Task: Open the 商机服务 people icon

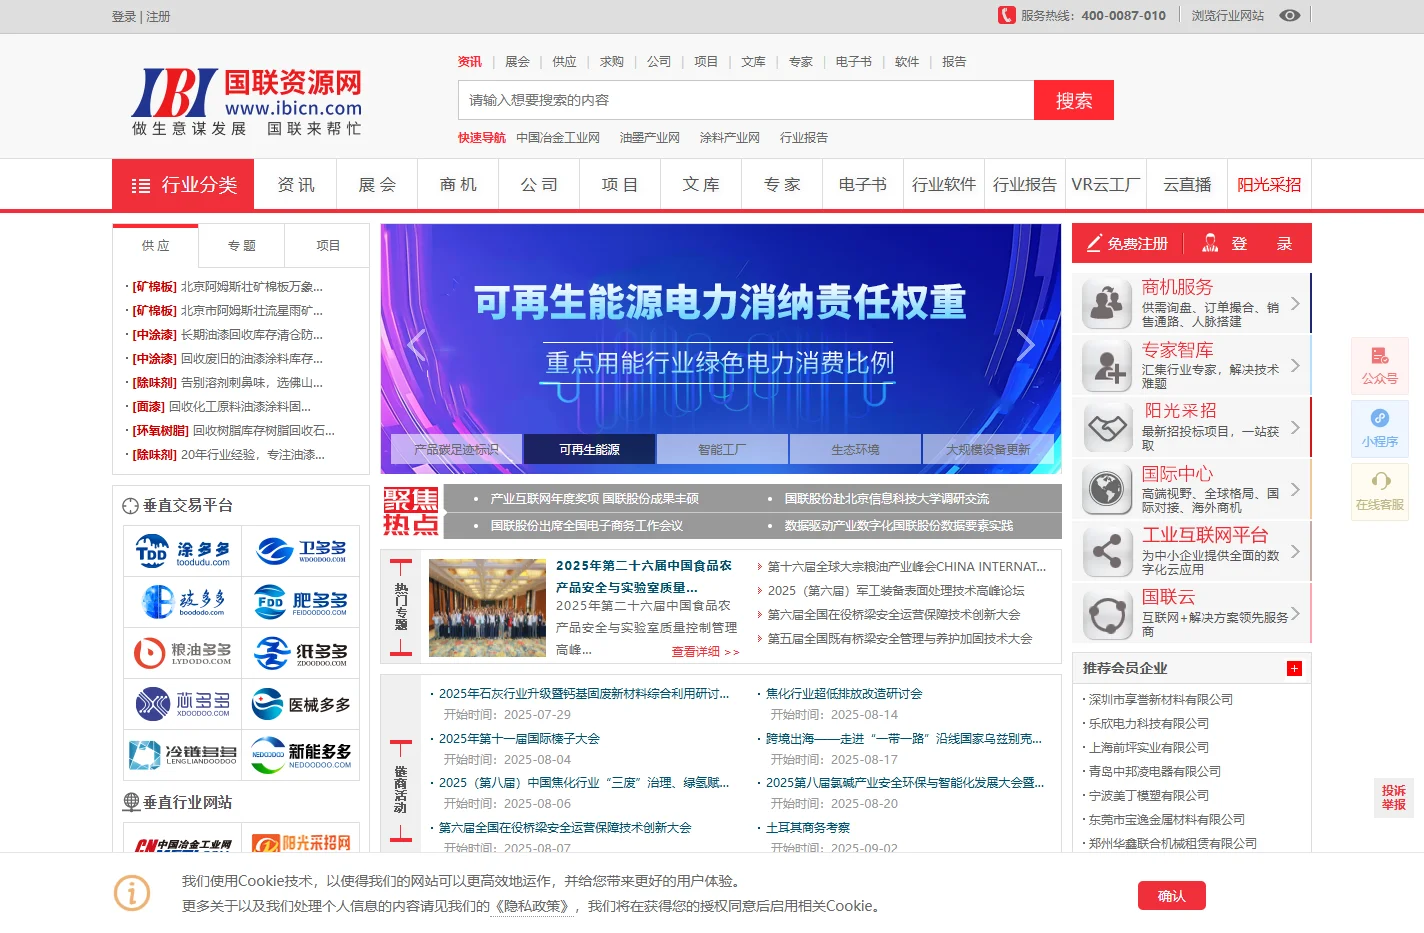Action: click(1107, 304)
